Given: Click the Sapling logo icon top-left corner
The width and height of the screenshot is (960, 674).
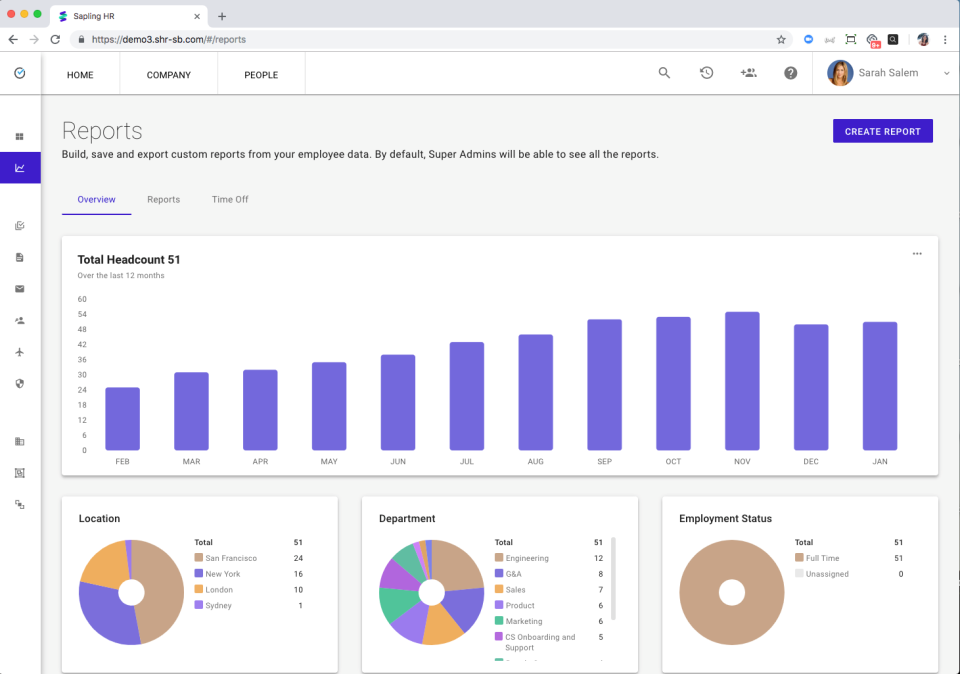Looking at the screenshot, I should click(20, 73).
